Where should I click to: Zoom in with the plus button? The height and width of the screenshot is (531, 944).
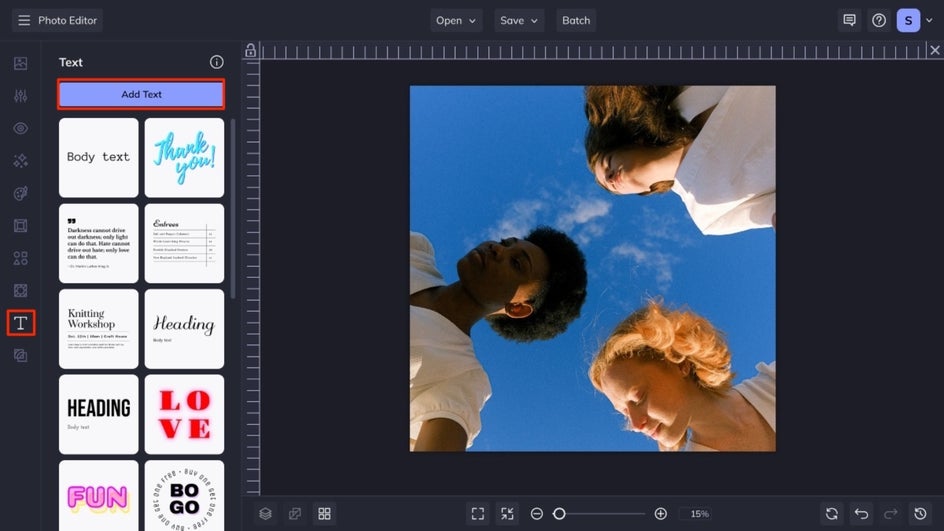tap(660, 514)
